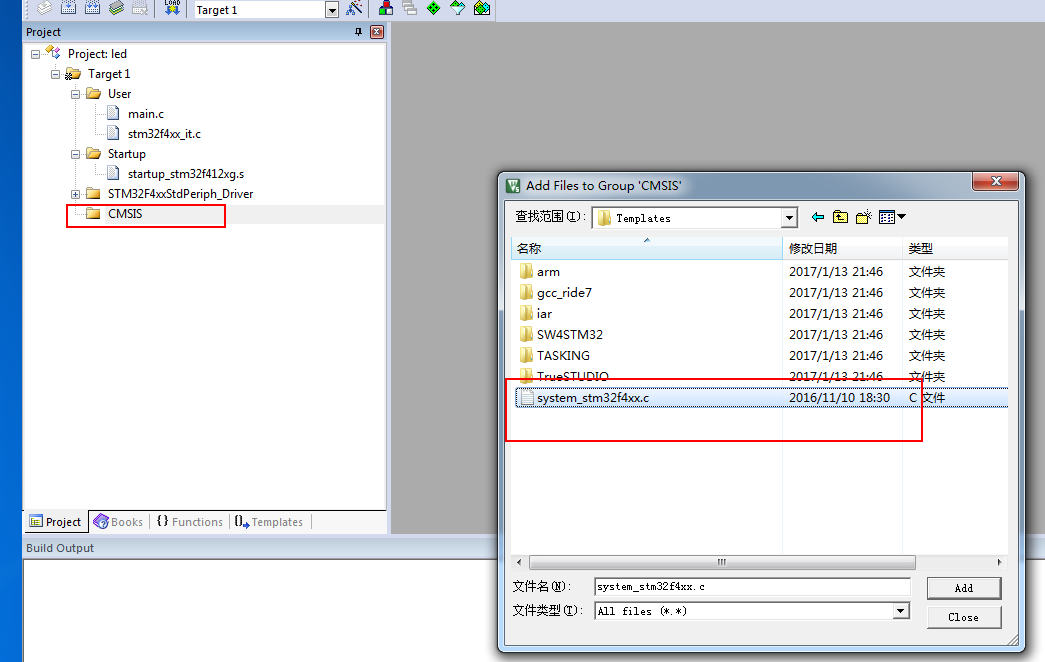
Task: Click the Close button in dialog
Action: (963, 617)
